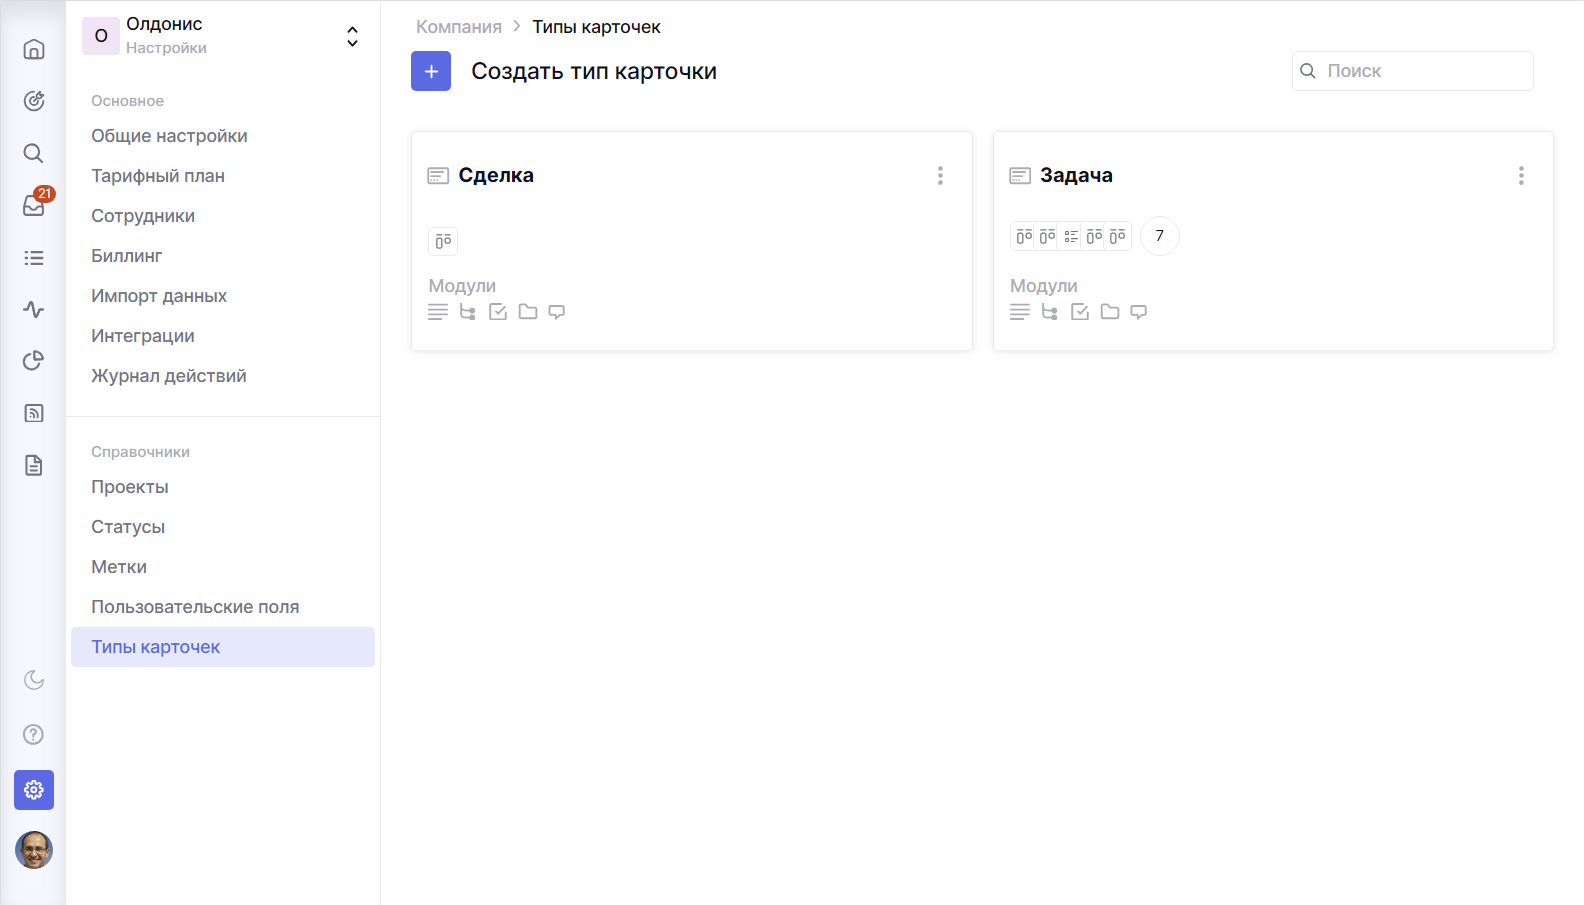
Task: Toggle dark mode with moon icon
Action: [x=34, y=680]
